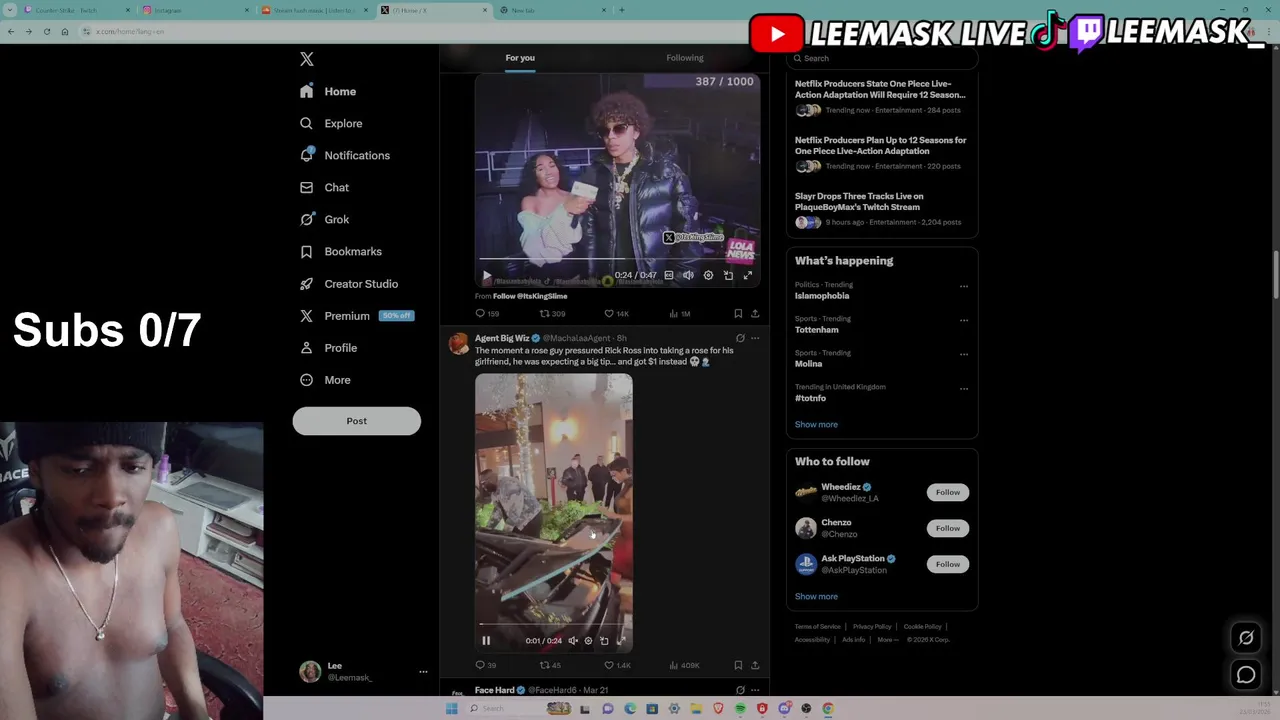Share the ItsKingSlime video post
Image resolution: width=1280 pixels, height=720 pixels.
[755, 313]
